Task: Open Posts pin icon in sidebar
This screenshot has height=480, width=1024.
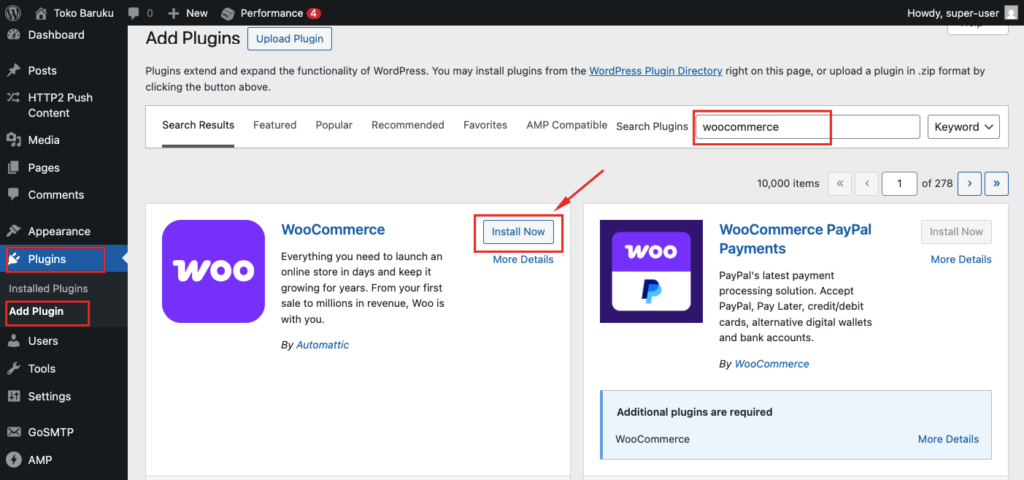Action: (13, 71)
